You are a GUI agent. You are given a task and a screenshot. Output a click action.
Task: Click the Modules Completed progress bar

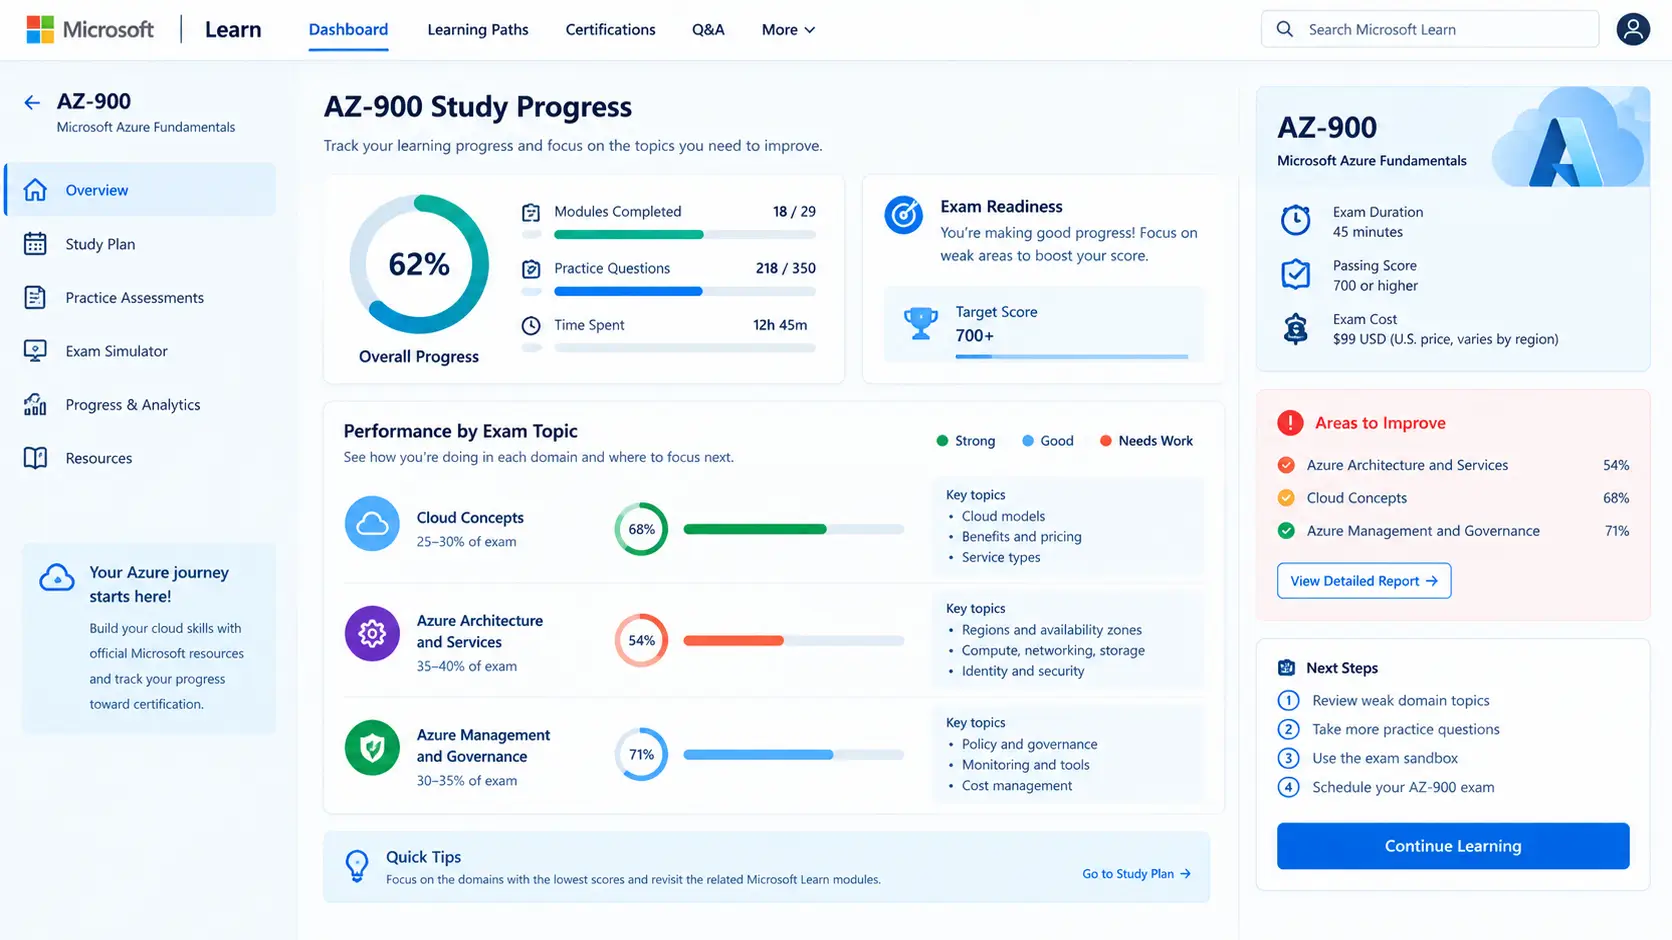click(x=685, y=235)
